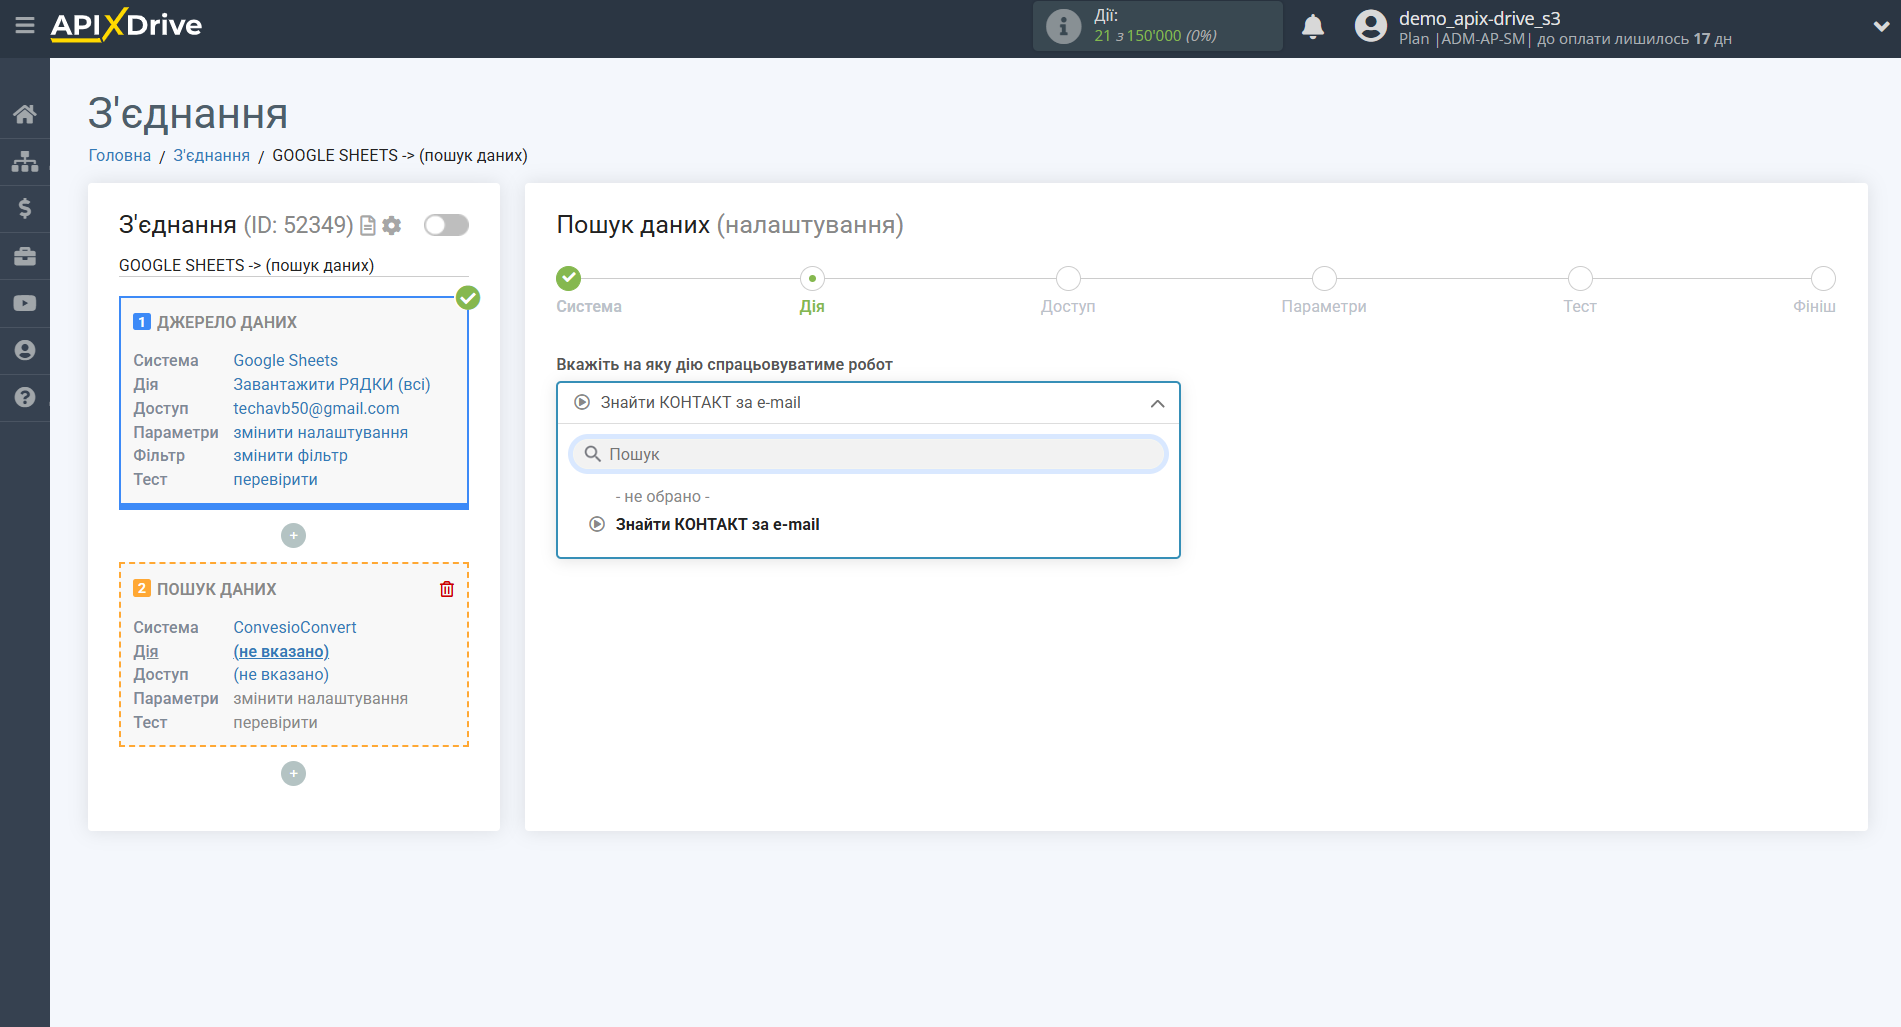Click the notifications bell icon
Image resolution: width=1901 pixels, height=1027 pixels.
[x=1312, y=27]
